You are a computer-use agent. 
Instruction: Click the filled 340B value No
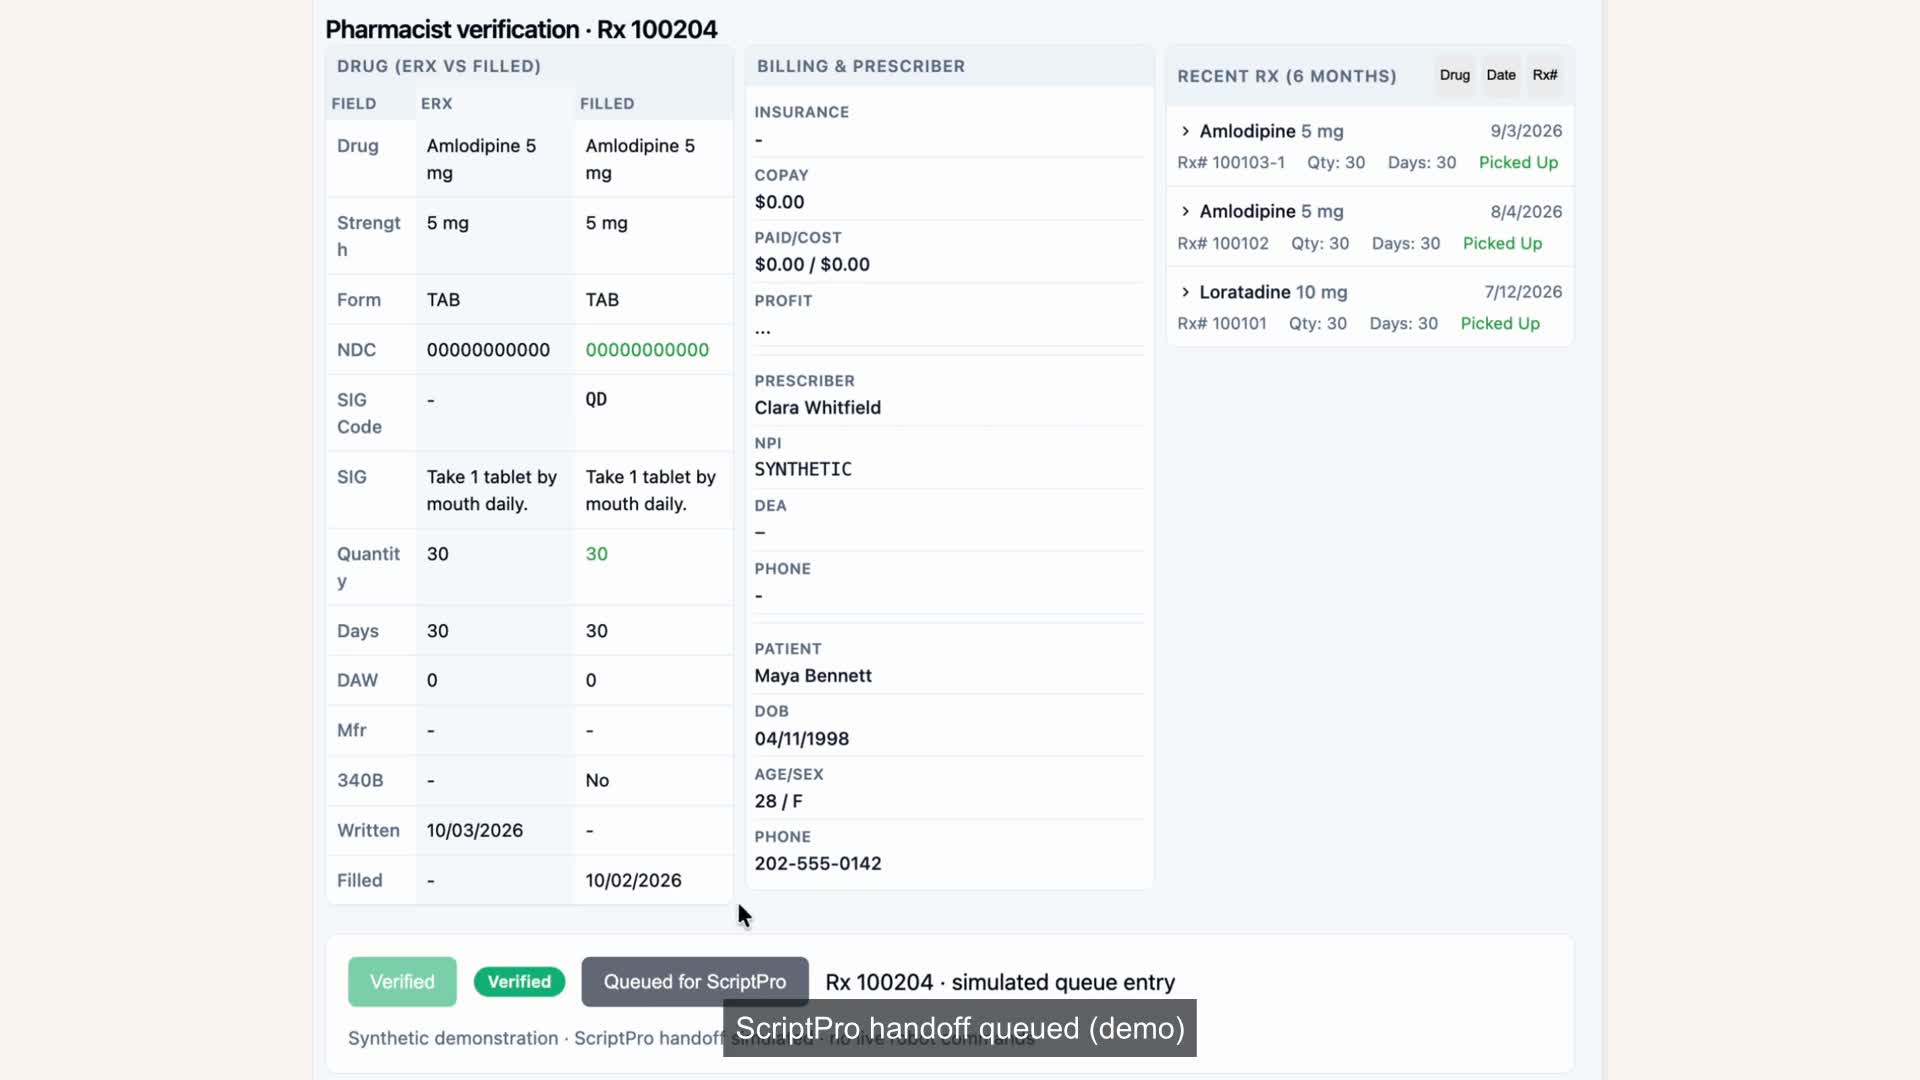point(597,781)
